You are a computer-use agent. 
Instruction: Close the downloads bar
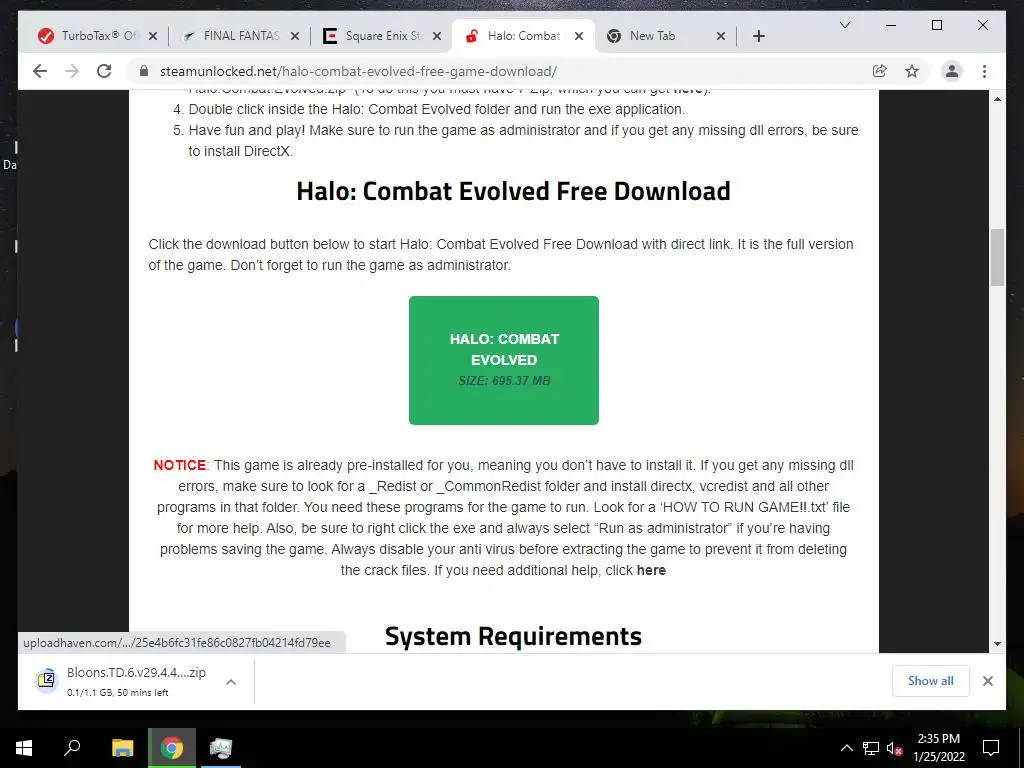987,681
